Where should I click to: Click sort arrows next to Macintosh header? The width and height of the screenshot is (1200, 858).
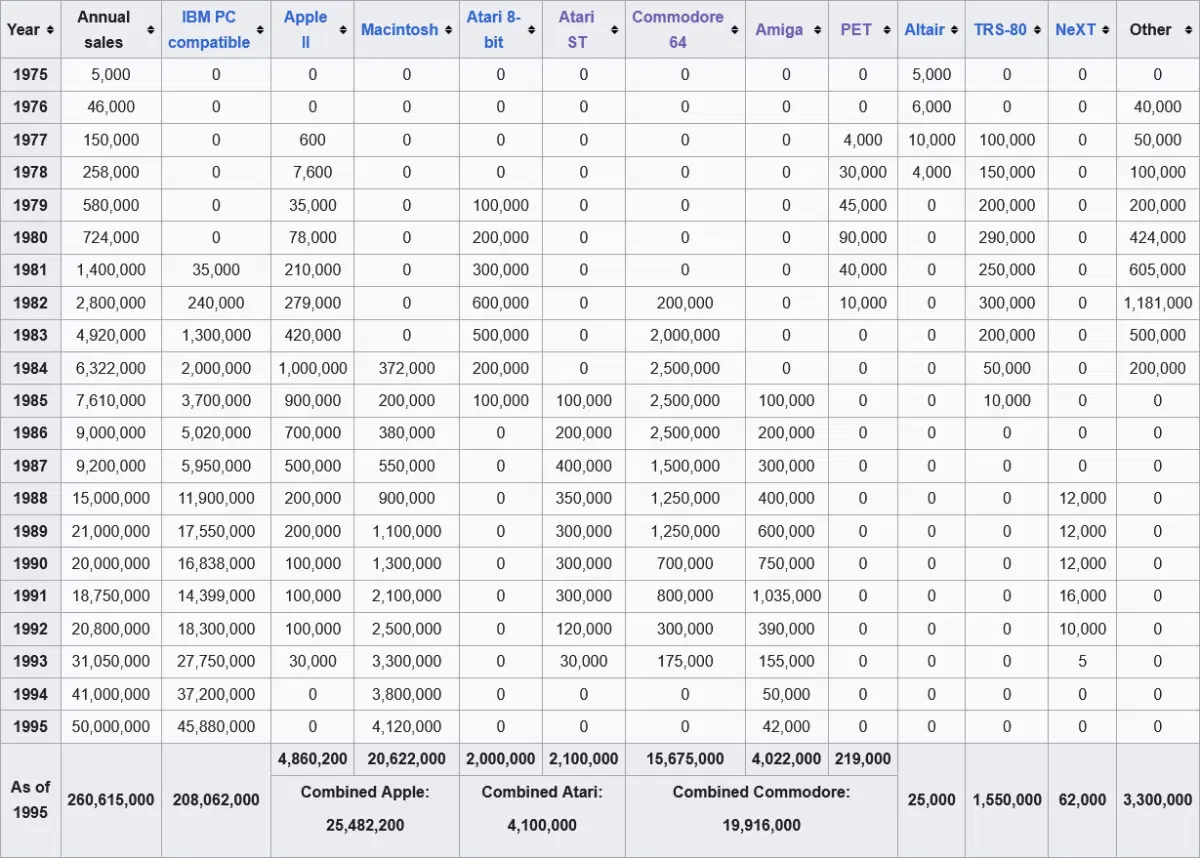[448, 30]
